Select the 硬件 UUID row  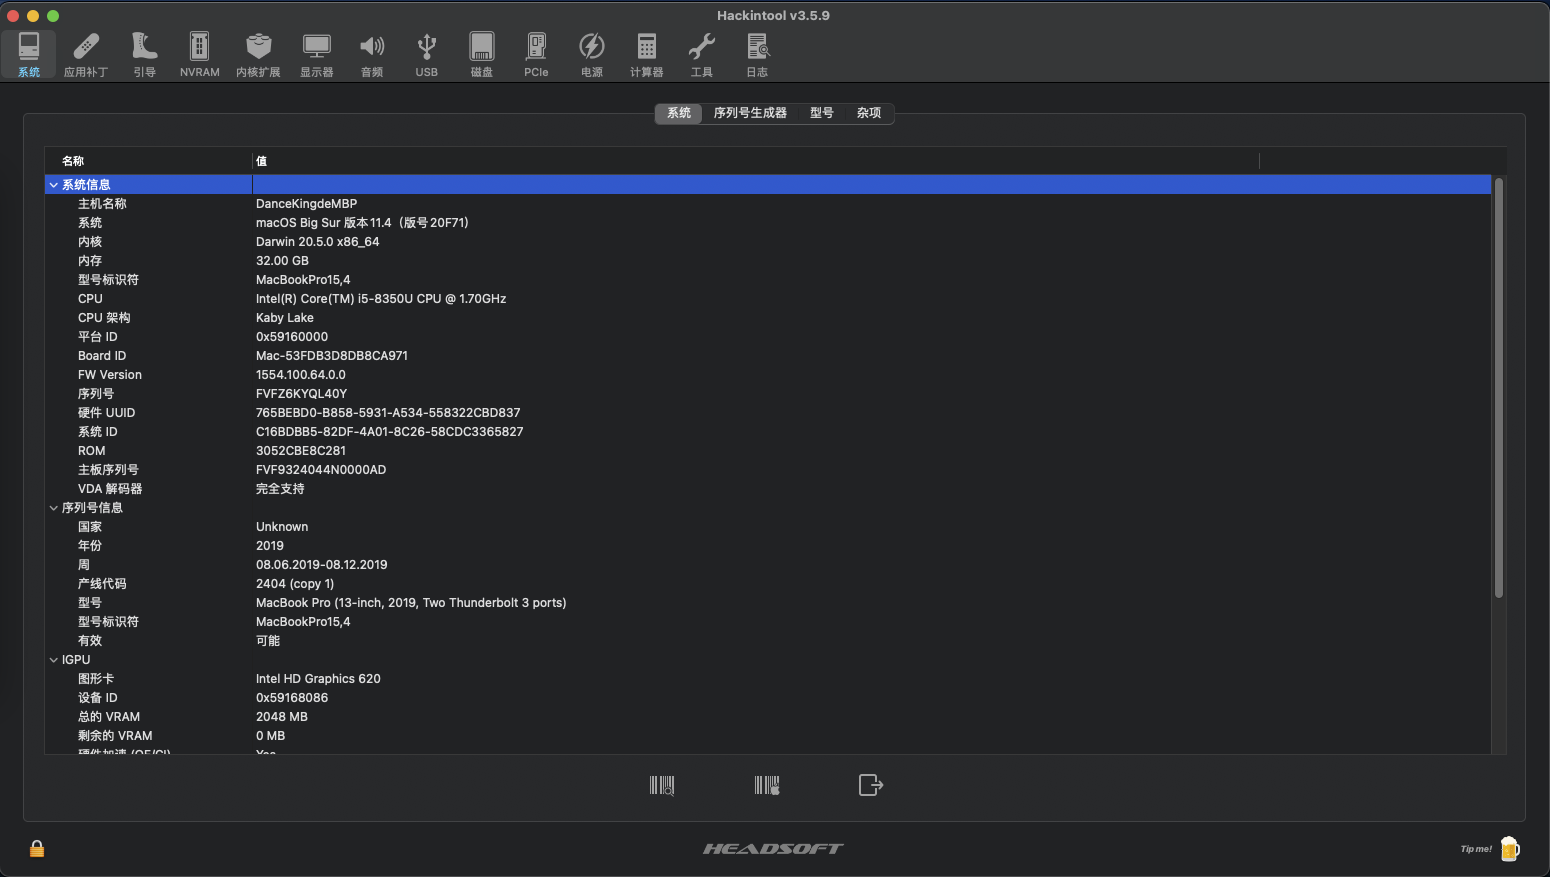[x=768, y=413]
